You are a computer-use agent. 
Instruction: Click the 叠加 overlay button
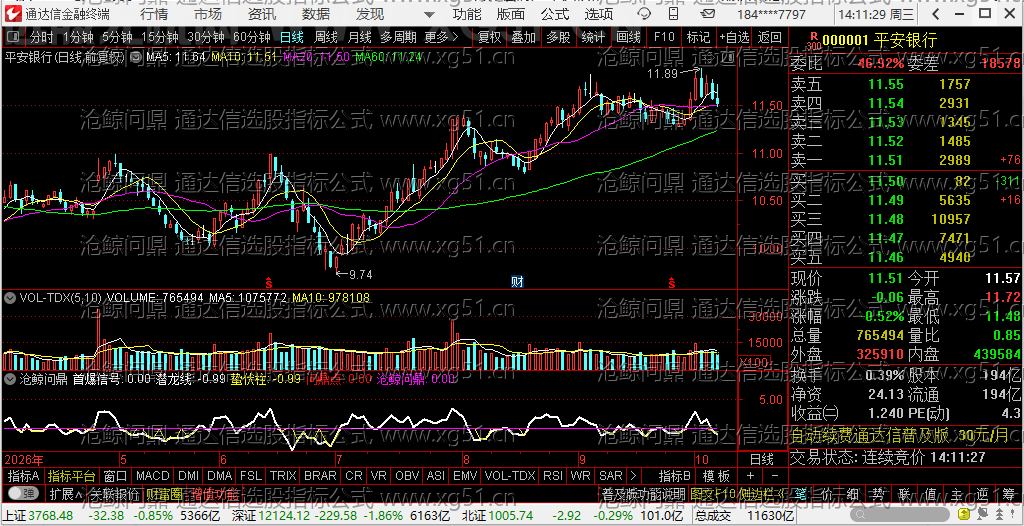523,37
